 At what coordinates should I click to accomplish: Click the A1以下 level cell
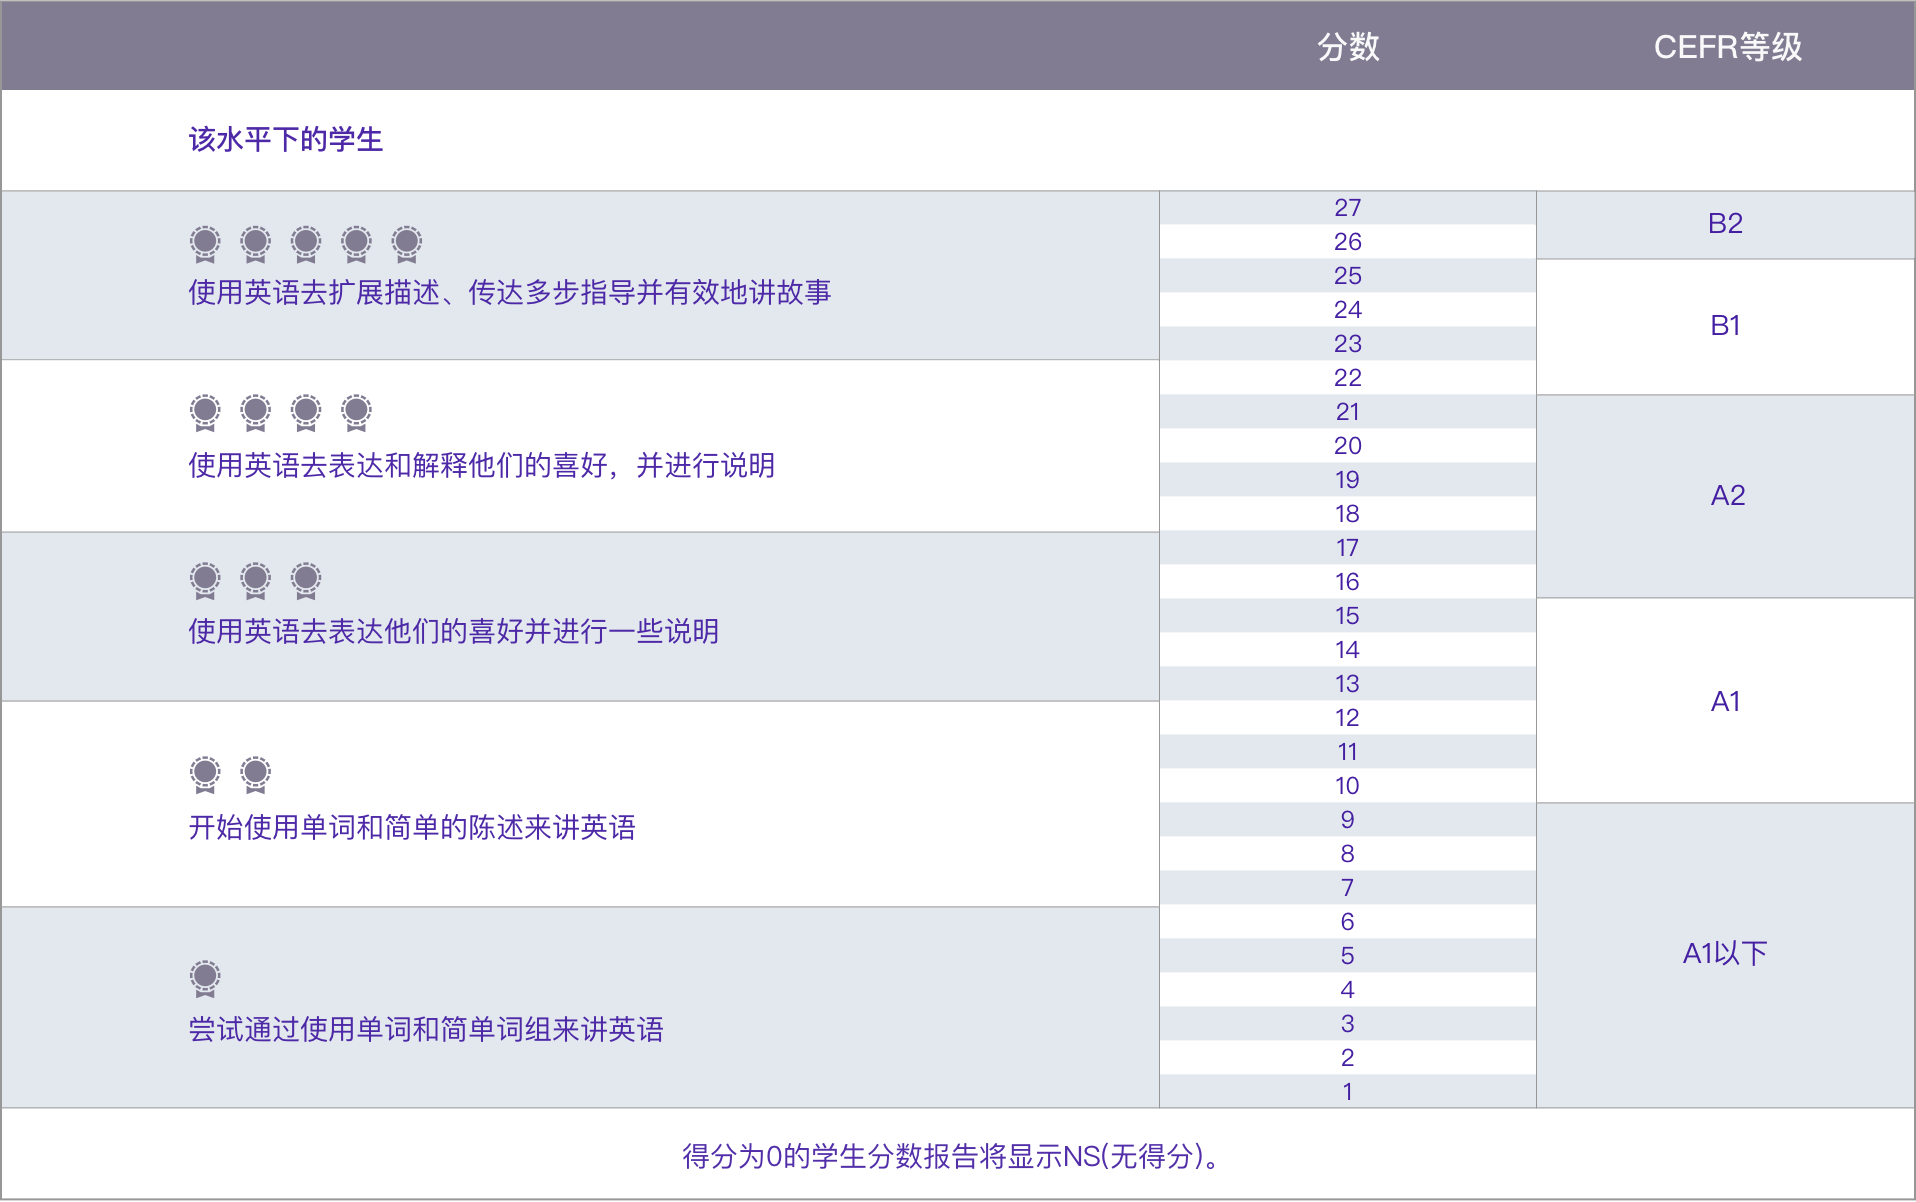click(1725, 954)
